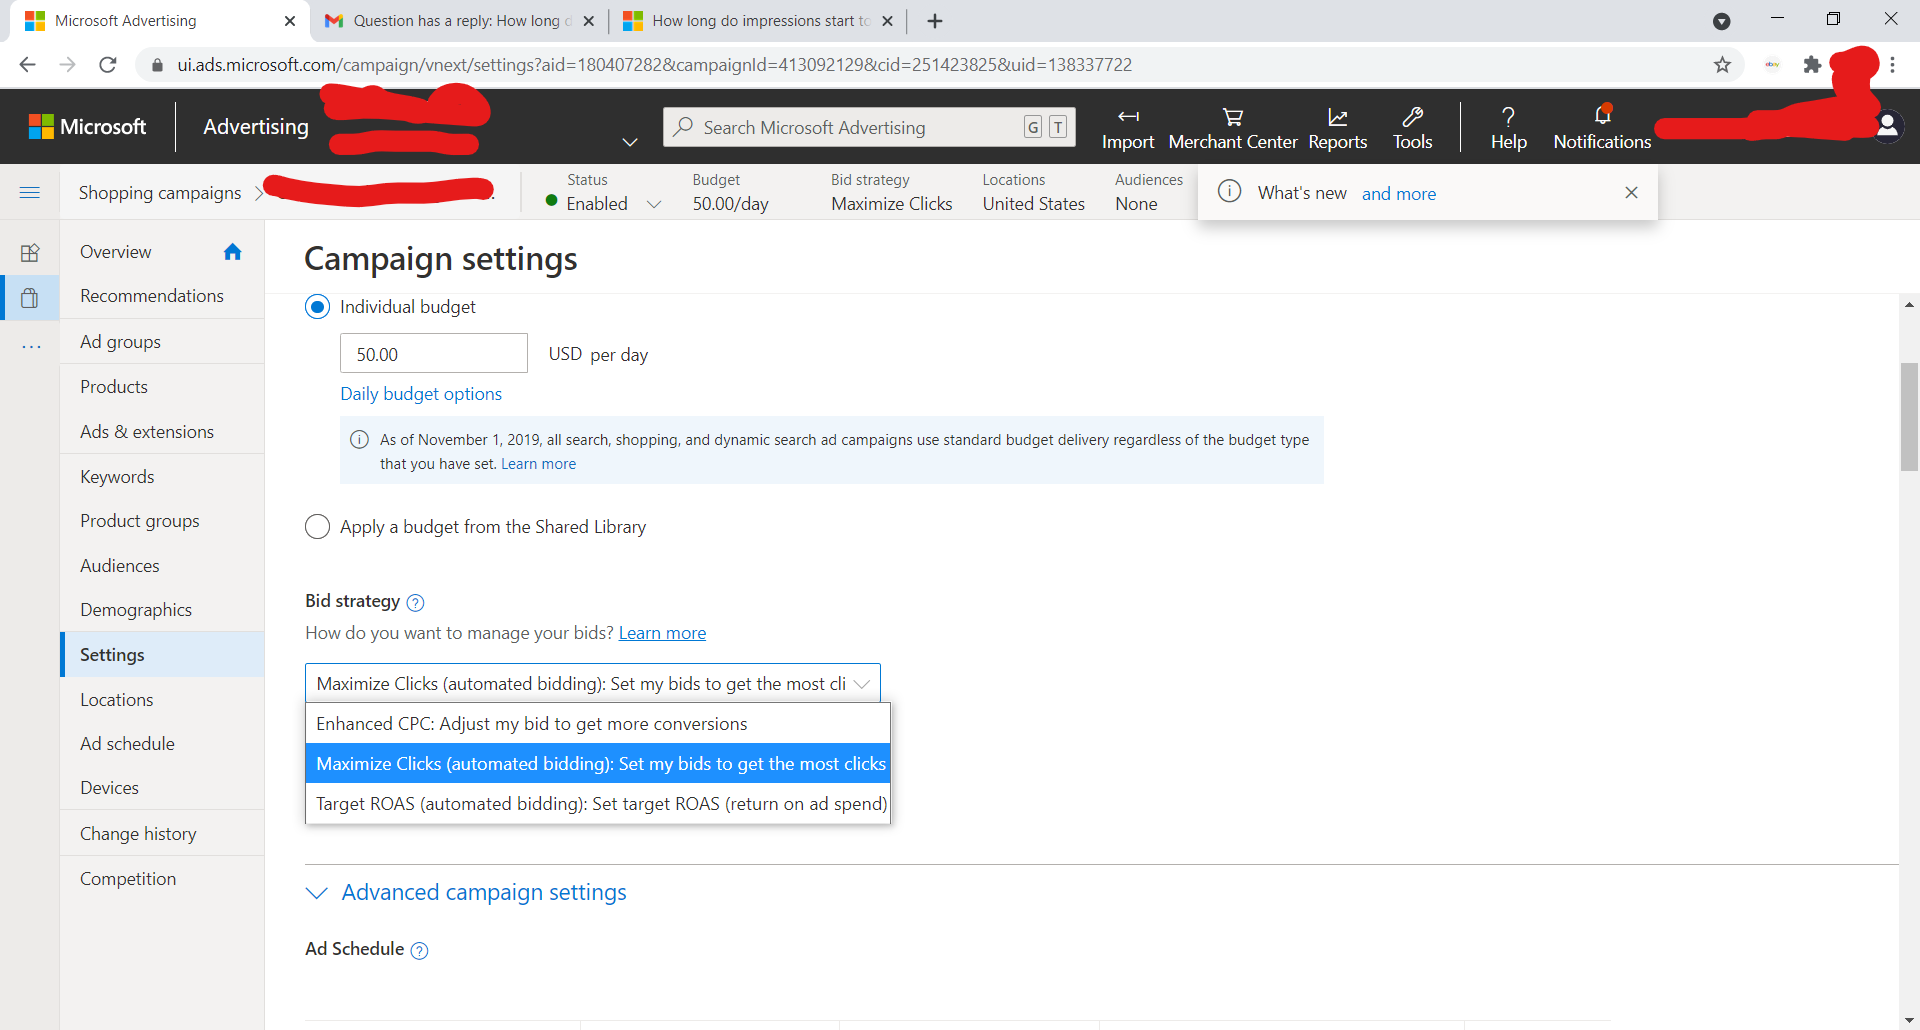Click the Microsoft logo
The height and width of the screenshot is (1030, 1920).
point(88,127)
